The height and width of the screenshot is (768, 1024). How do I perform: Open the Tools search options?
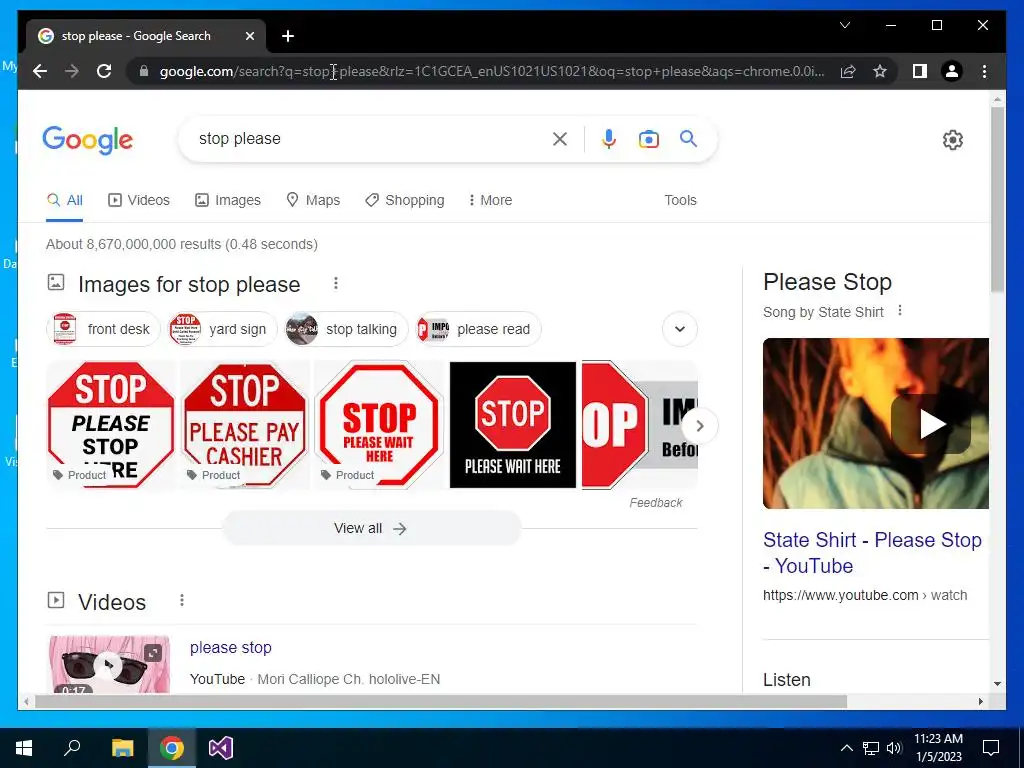[680, 200]
